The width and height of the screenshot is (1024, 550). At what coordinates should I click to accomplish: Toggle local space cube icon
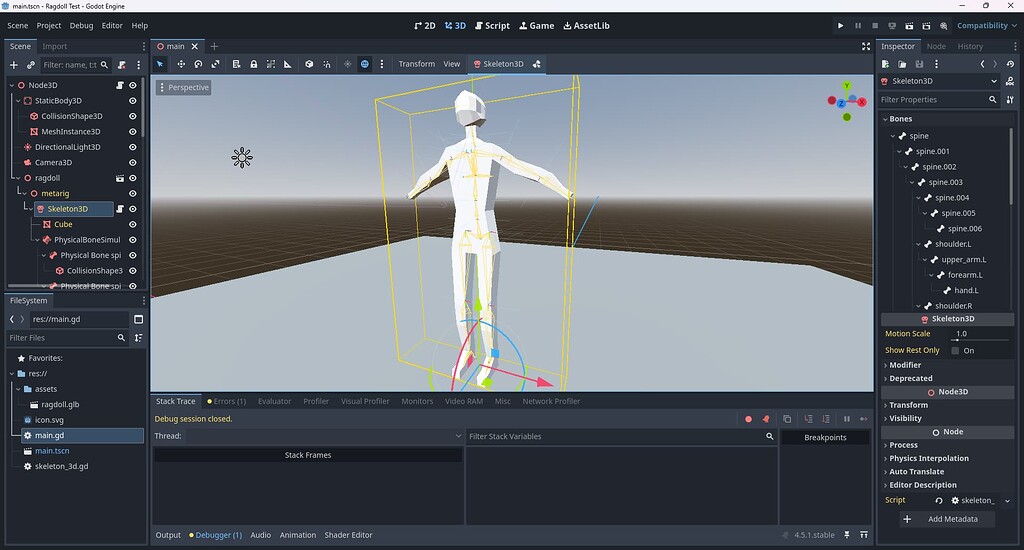click(309, 64)
